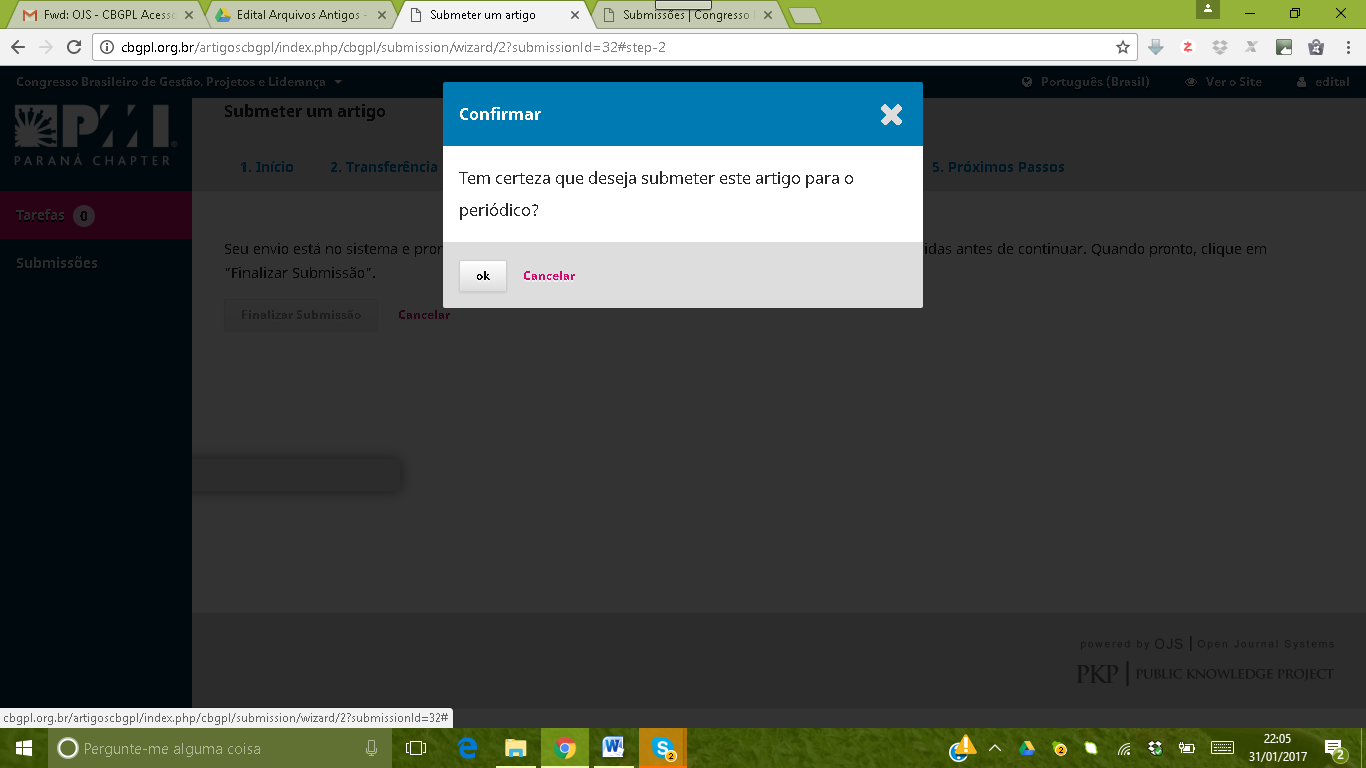Open the Dropbox system tray icon
Viewport: 1366px width, 768px height.
pos(1155,748)
